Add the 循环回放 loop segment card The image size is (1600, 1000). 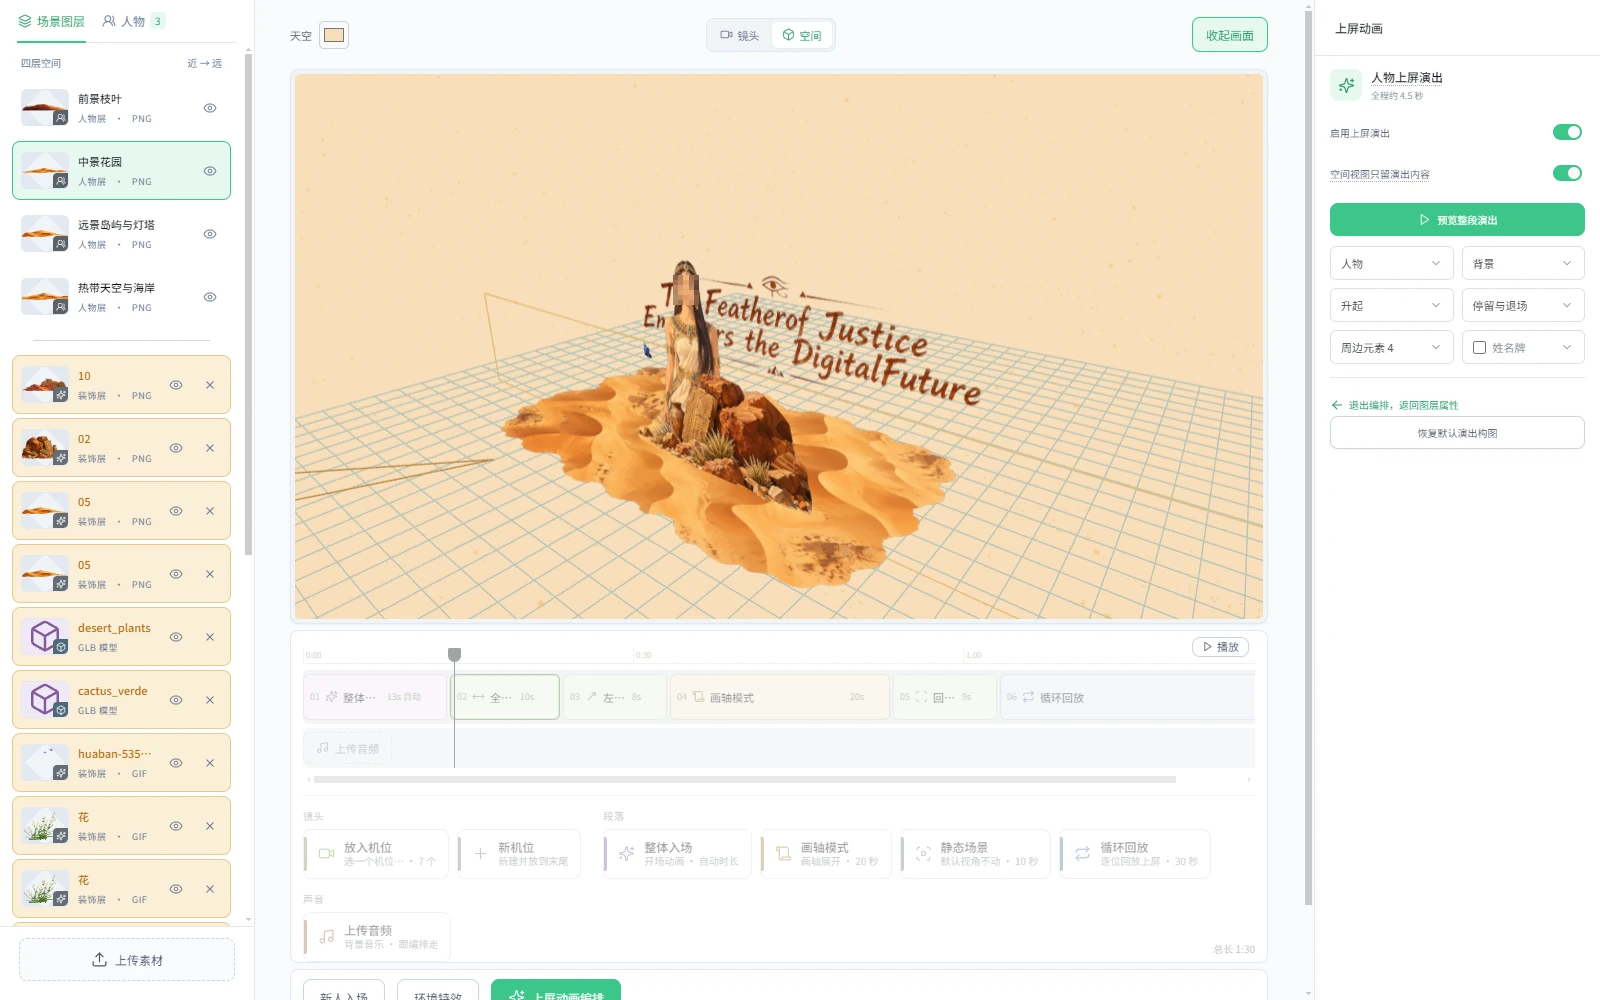pyautogui.click(x=1135, y=853)
